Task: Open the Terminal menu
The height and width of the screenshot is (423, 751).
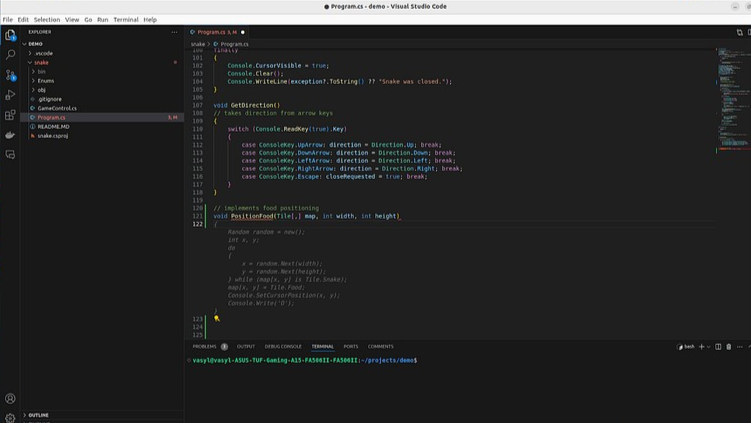Action: click(126, 19)
